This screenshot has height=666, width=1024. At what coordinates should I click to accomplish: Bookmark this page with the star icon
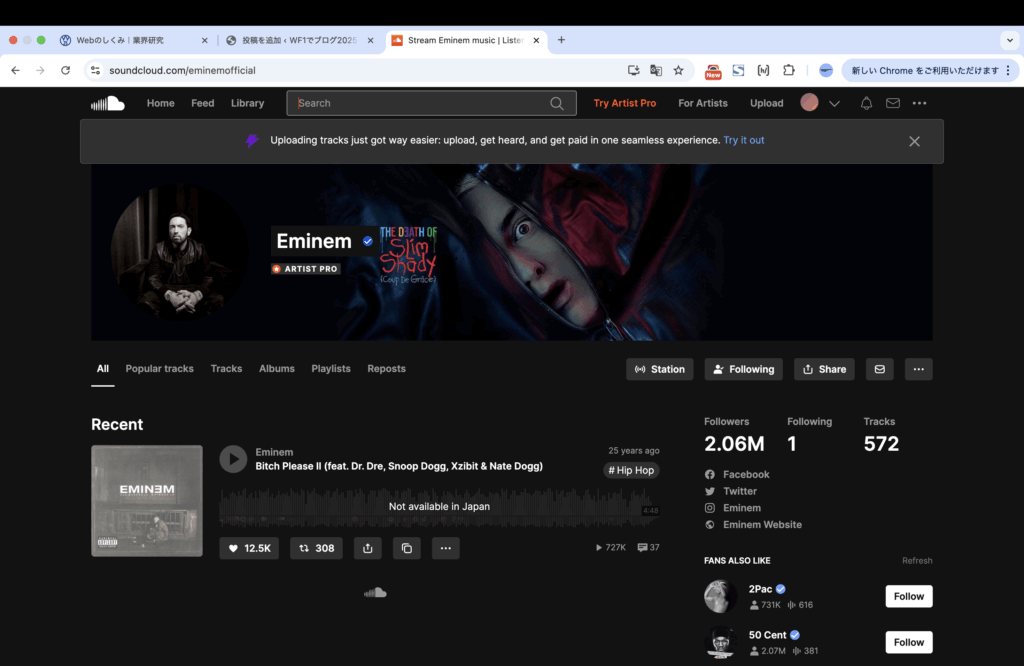tap(679, 70)
